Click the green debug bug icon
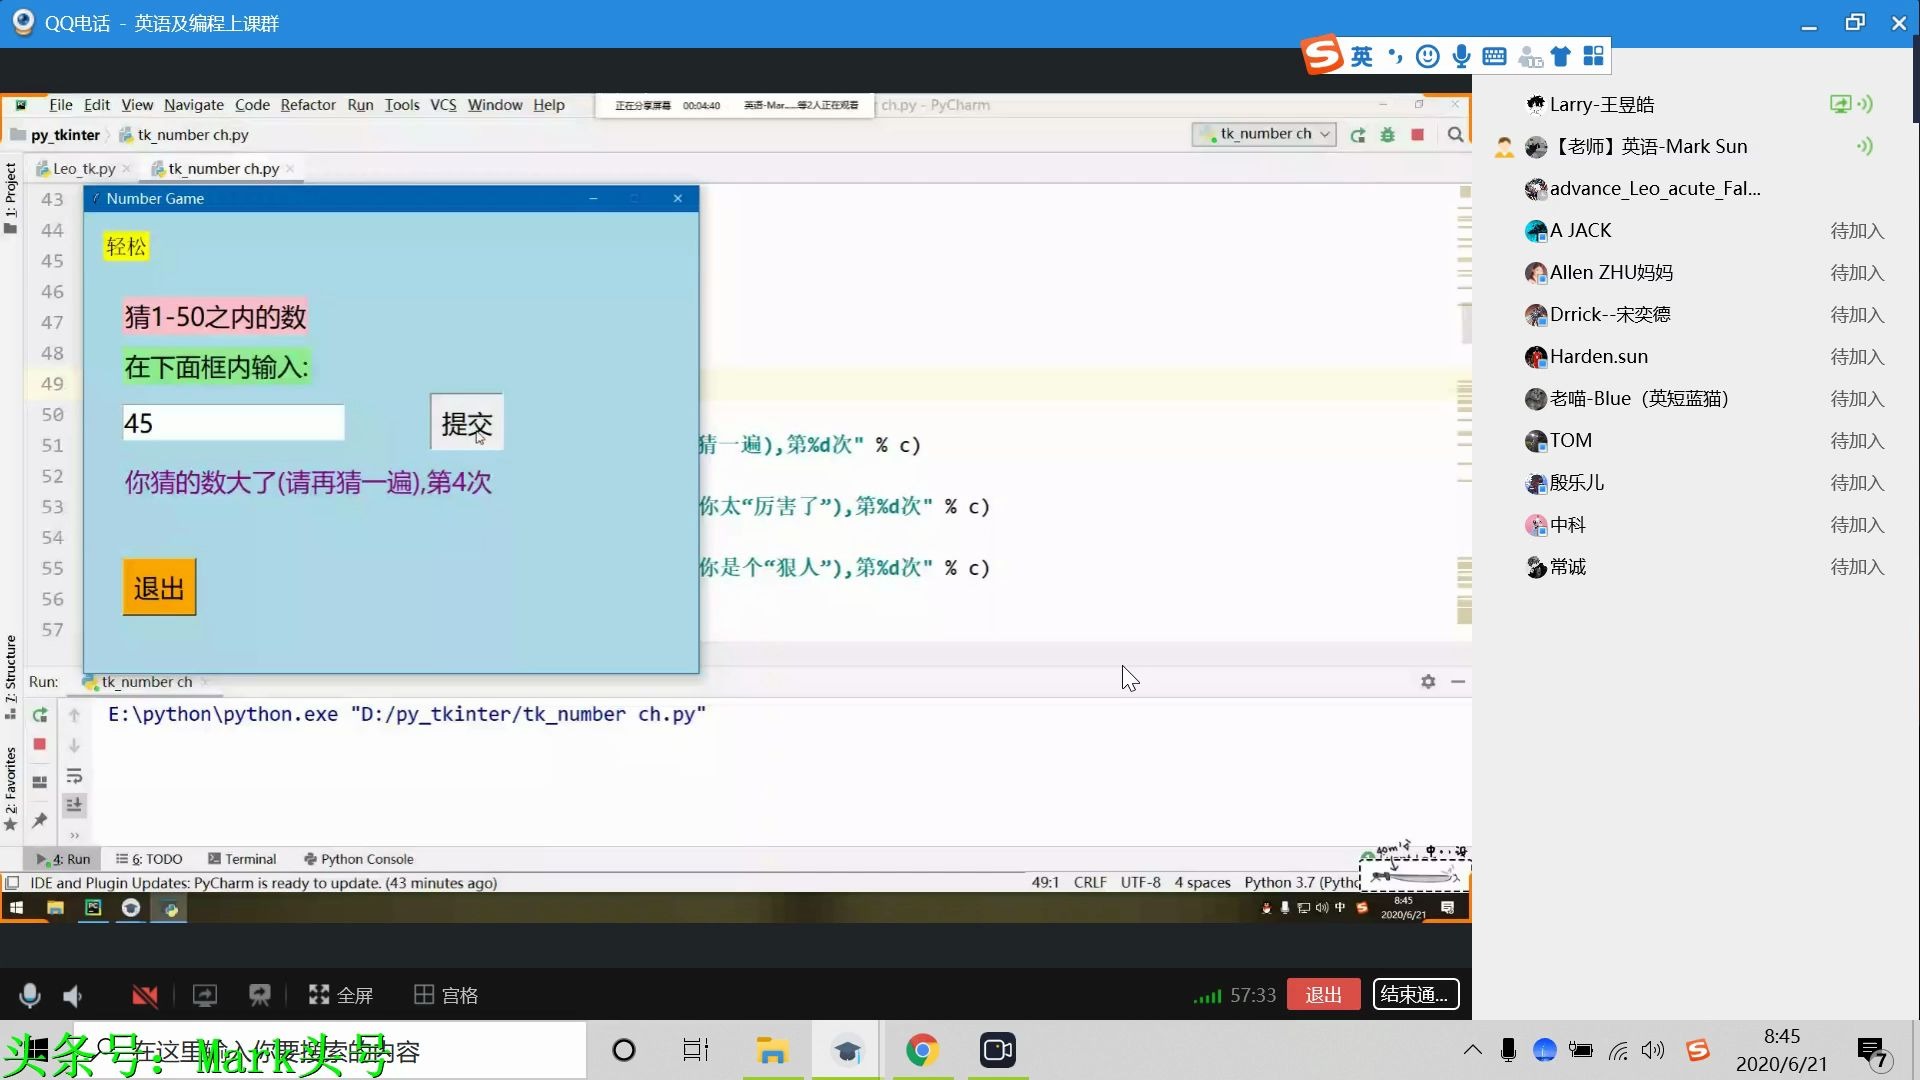Image resolution: width=1920 pixels, height=1080 pixels. pyautogui.click(x=1387, y=135)
